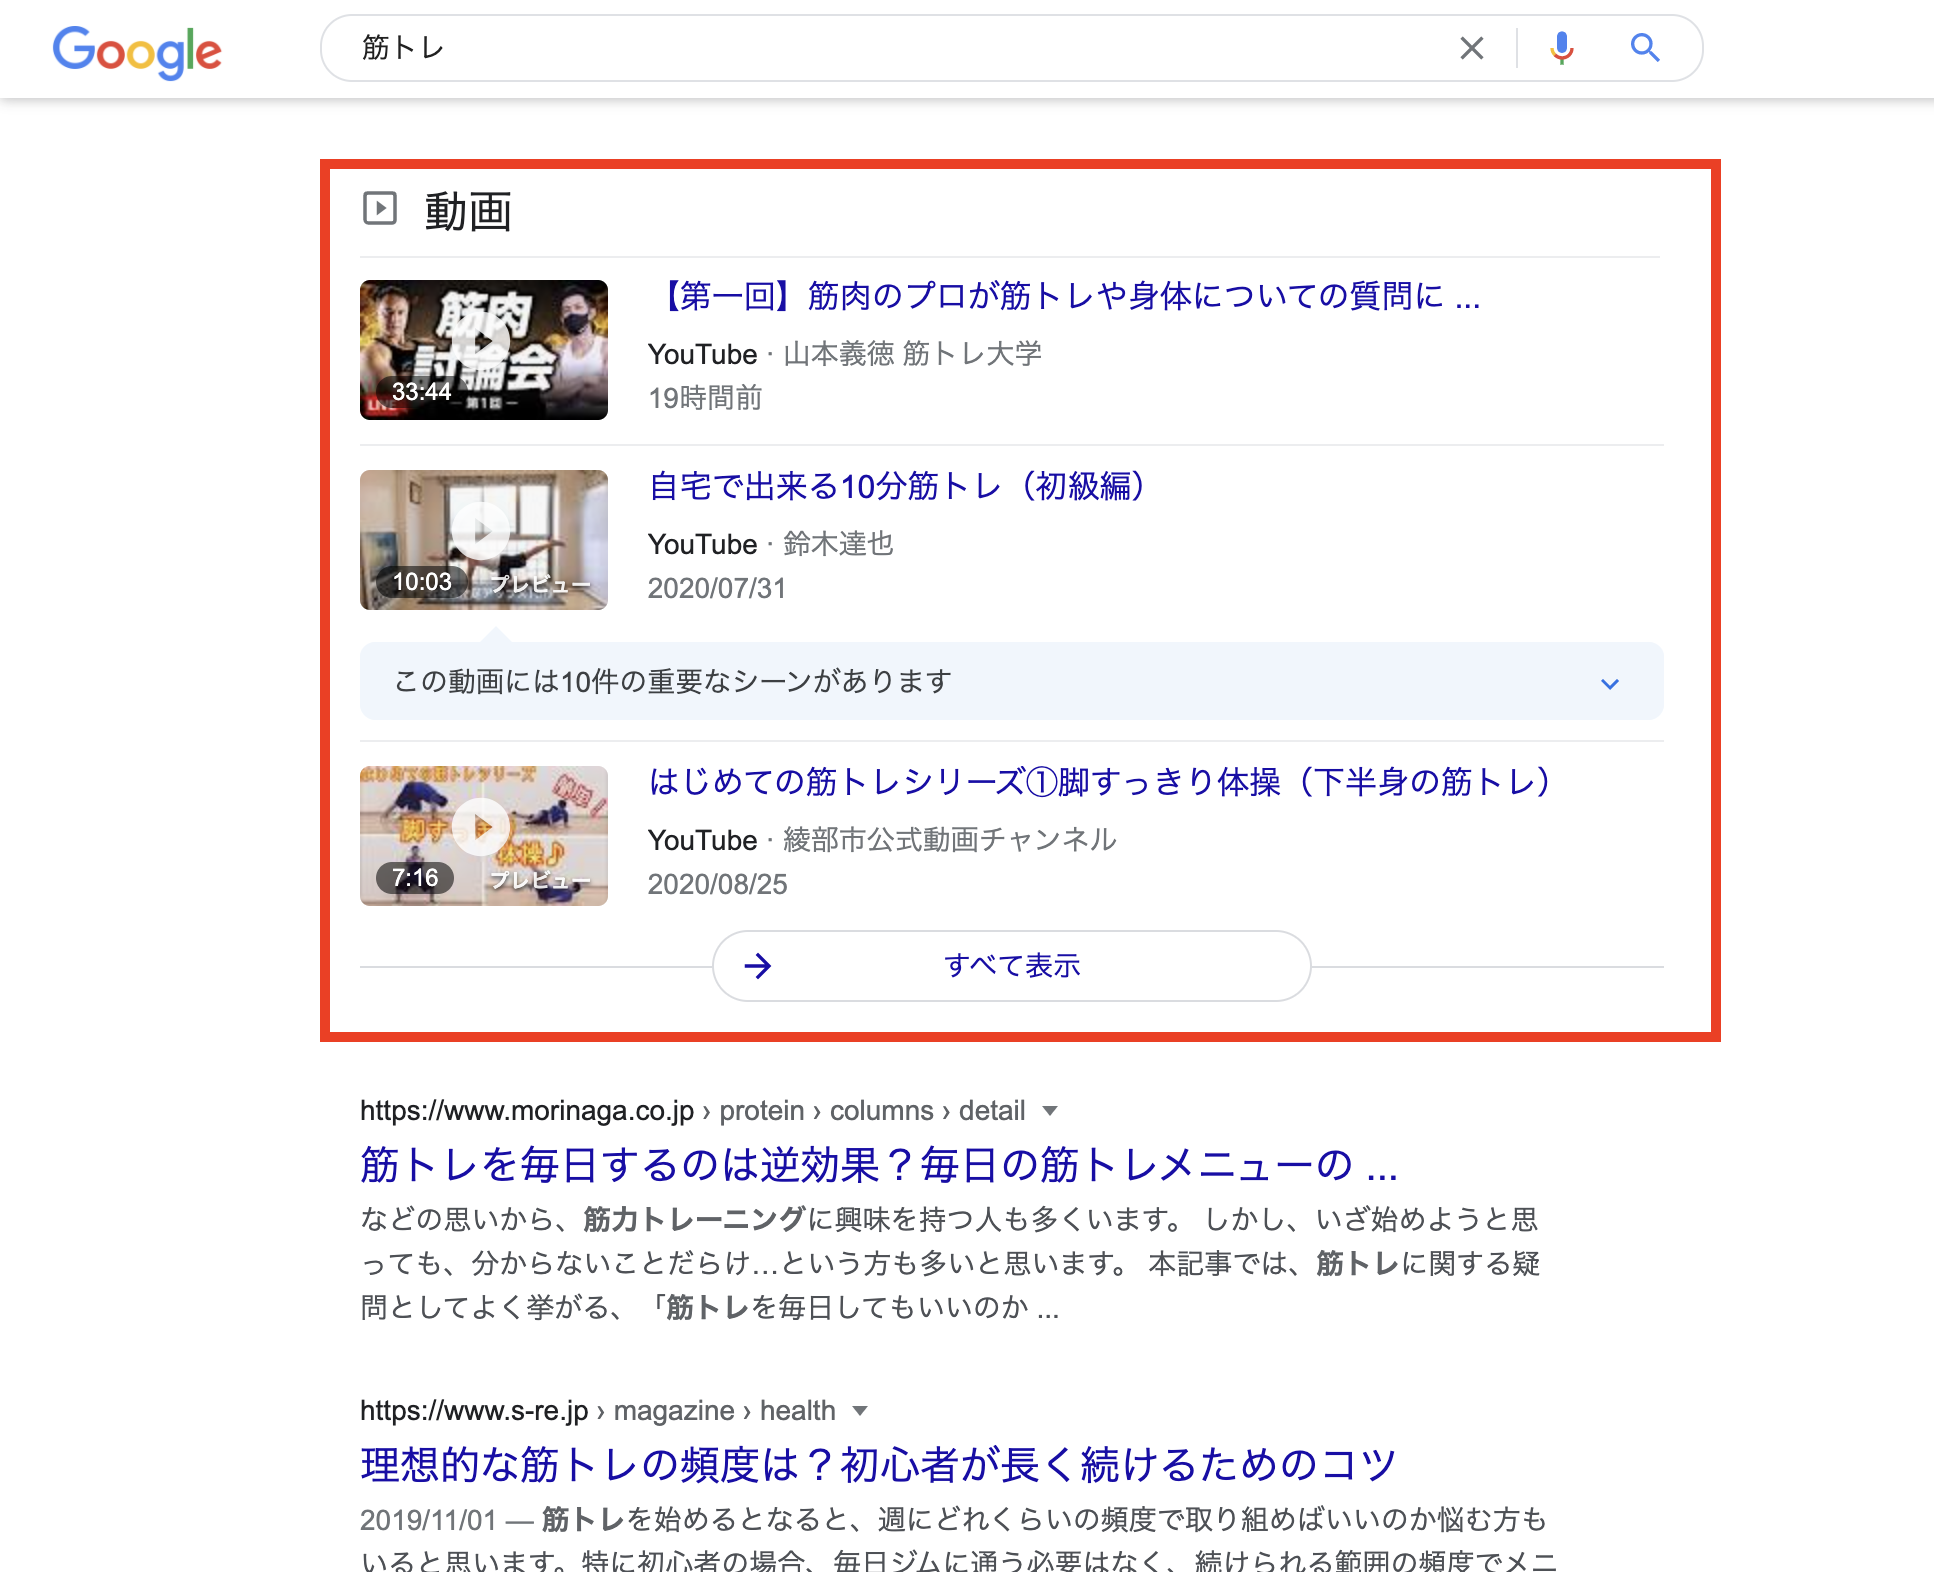Click the 2020/08/25 date text

tap(718, 884)
